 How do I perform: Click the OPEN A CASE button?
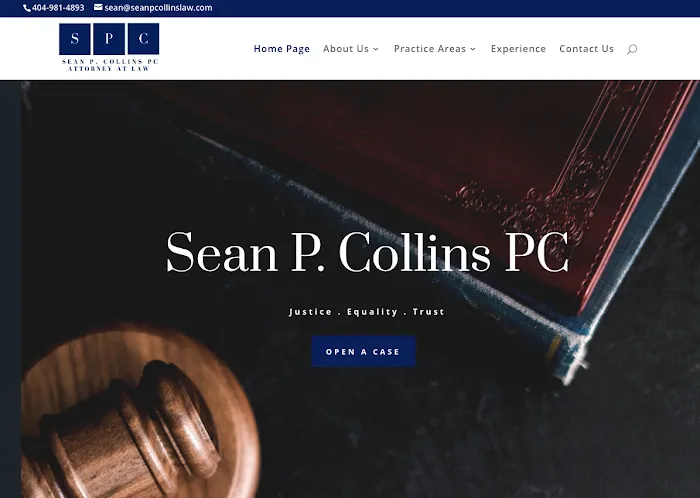click(363, 352)
